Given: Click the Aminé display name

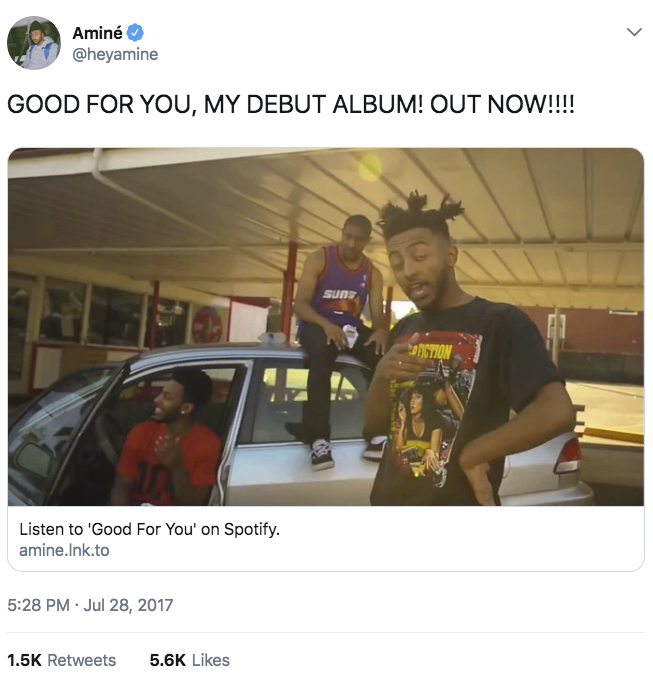Looking at the screenshot, I should [x=97, y=33].
